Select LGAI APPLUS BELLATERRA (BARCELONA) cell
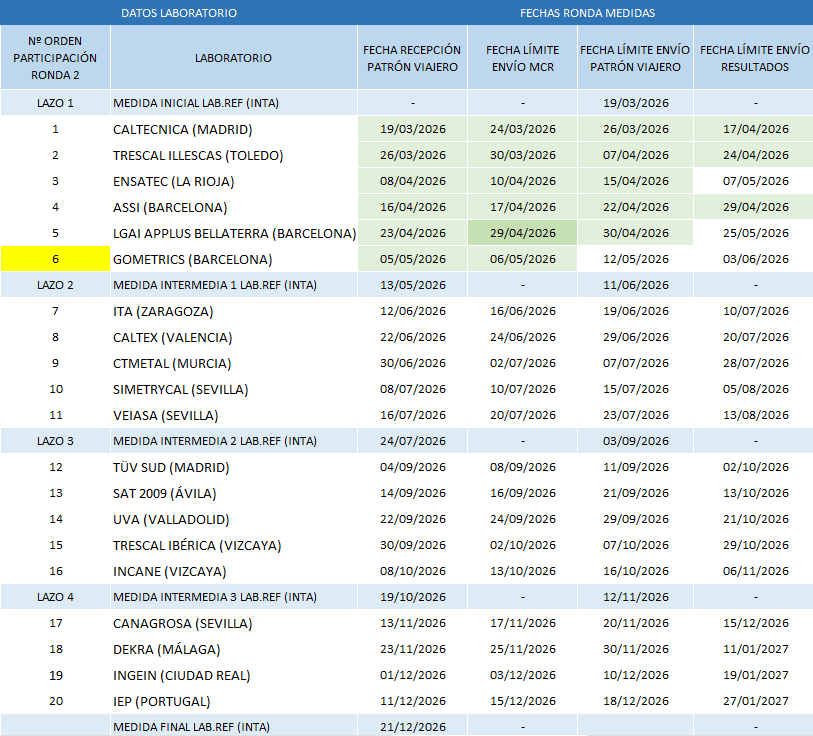This screenshot has height=736, width=813. tap(233, 233)
